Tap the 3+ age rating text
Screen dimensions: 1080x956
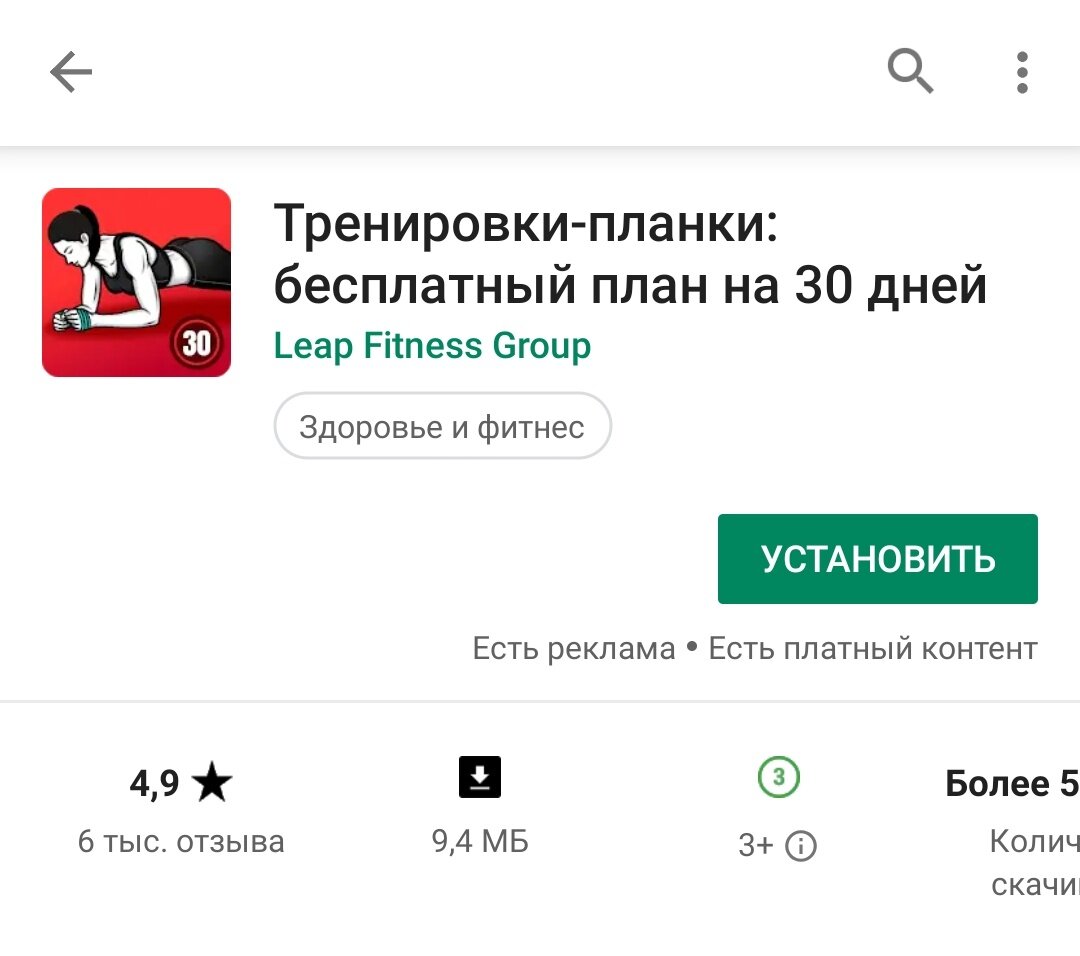pyautogui.click(x=756, y=844)
